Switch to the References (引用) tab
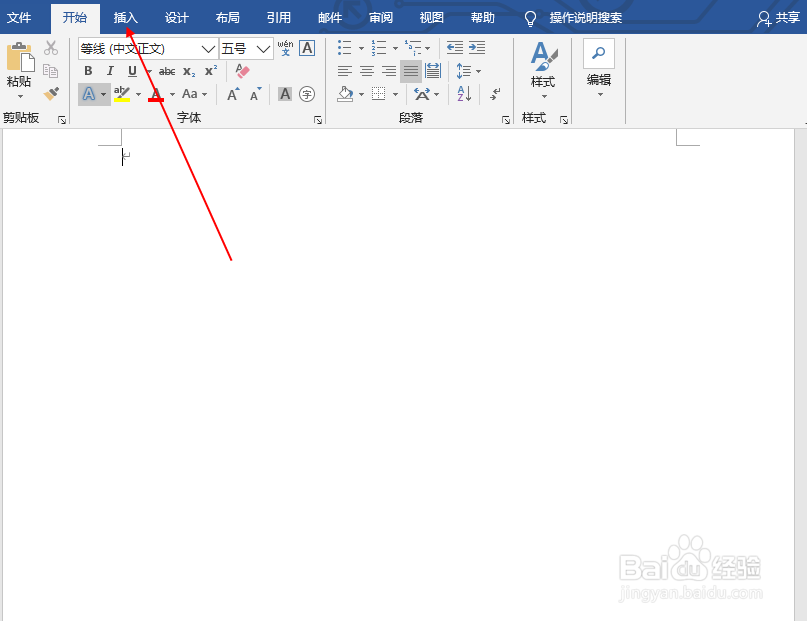 coord(278,18)
